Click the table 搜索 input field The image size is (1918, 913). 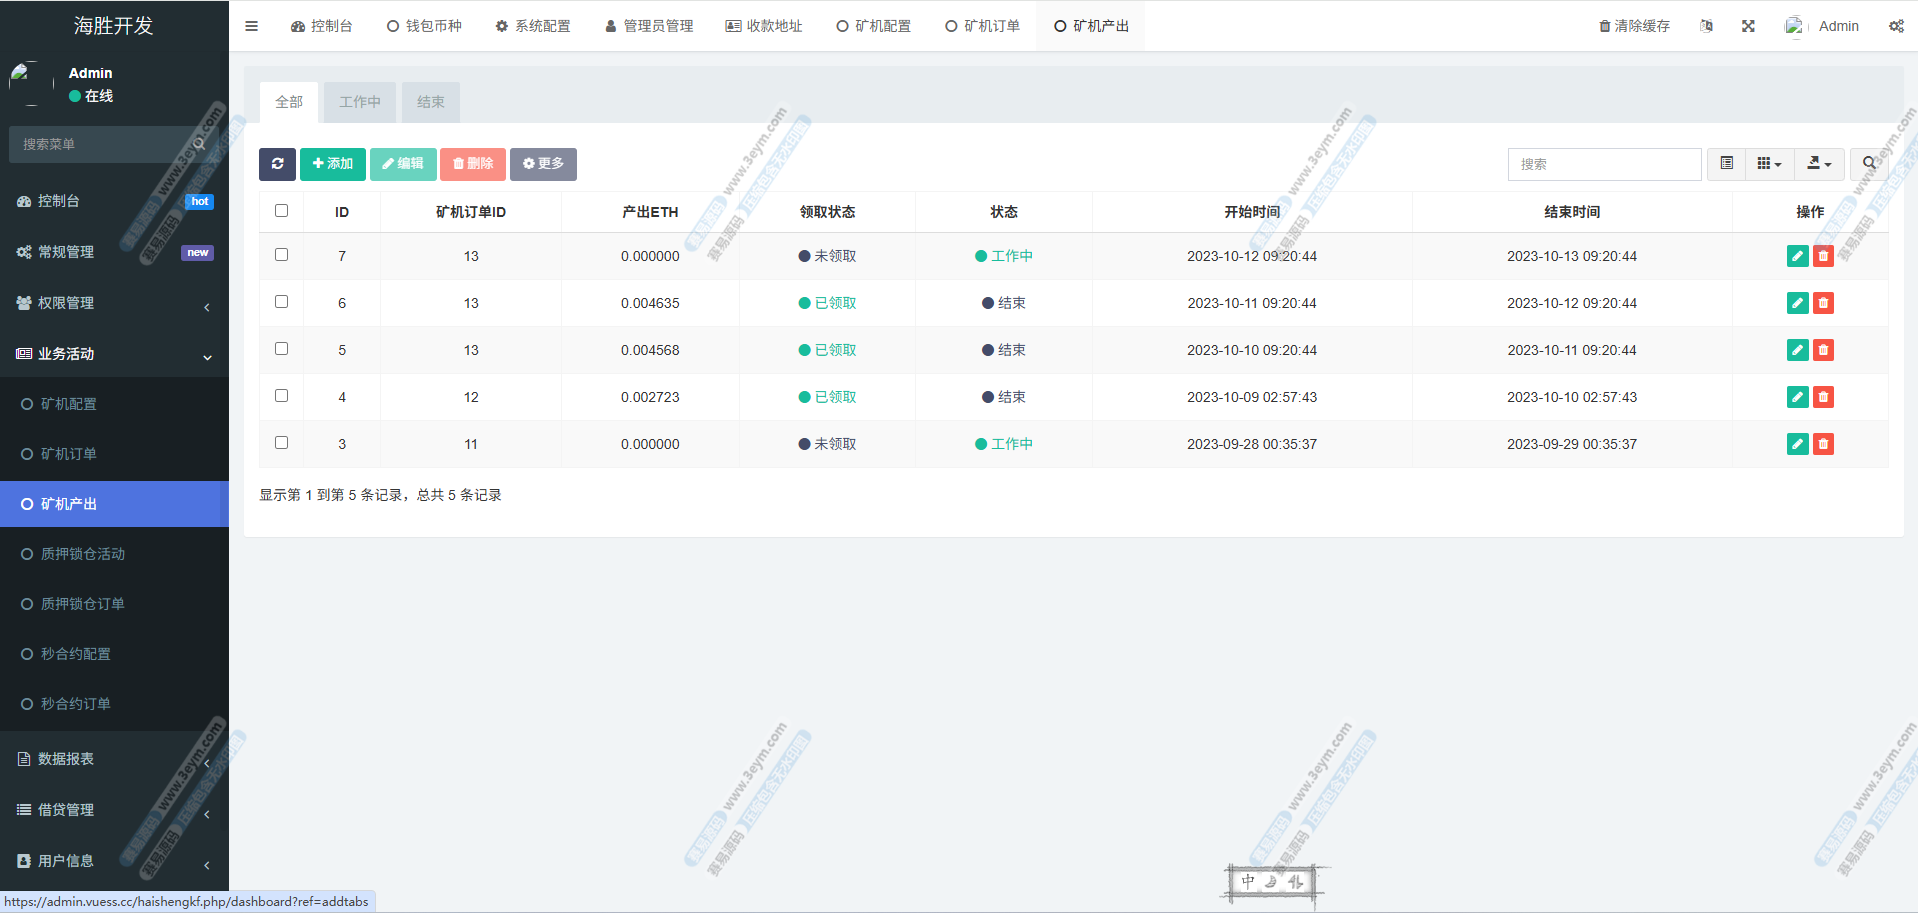pos(1604,164)
